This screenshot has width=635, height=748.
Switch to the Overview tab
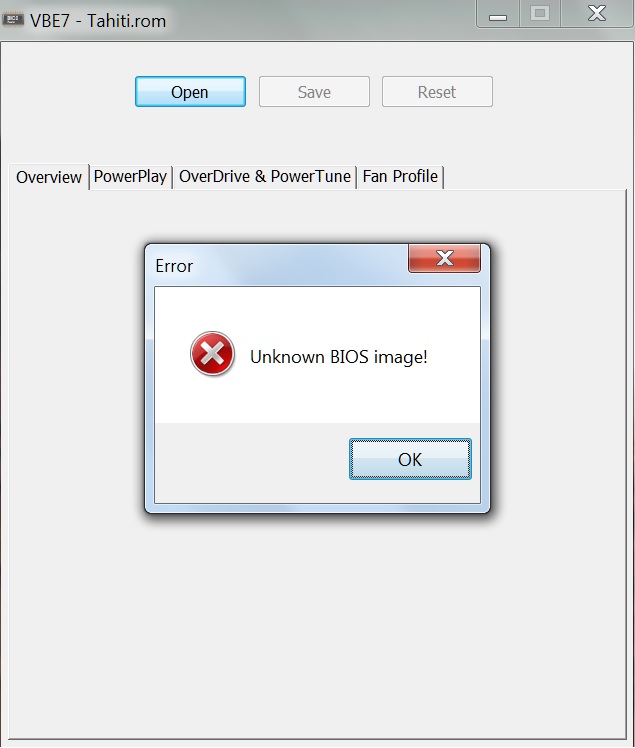[x=49, y=177]
